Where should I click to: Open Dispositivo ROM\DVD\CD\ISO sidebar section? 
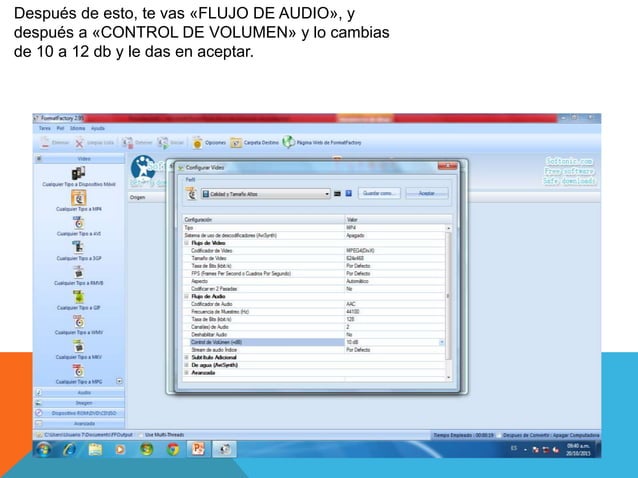(x=79, y=413)
